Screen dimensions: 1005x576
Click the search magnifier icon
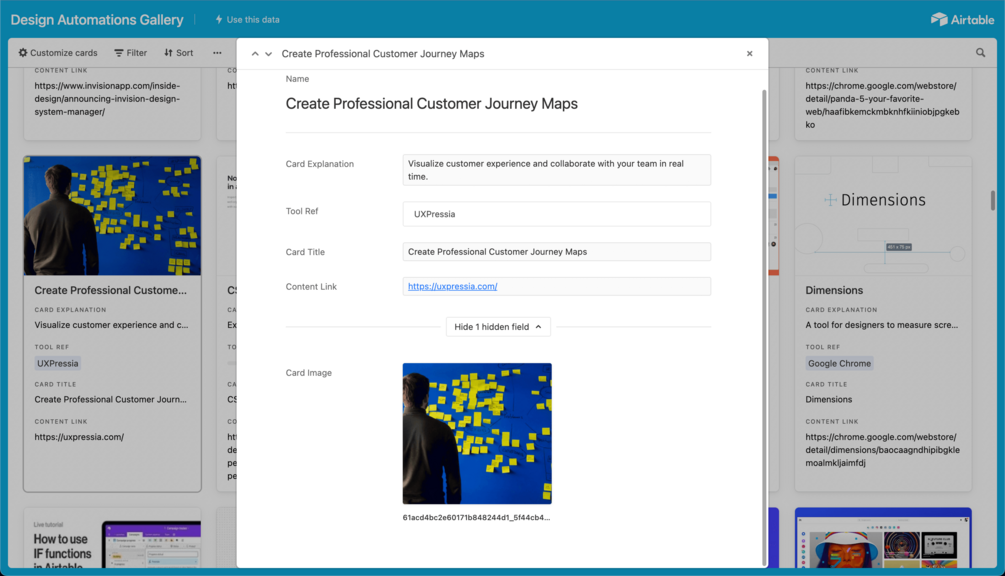[981, 53]
